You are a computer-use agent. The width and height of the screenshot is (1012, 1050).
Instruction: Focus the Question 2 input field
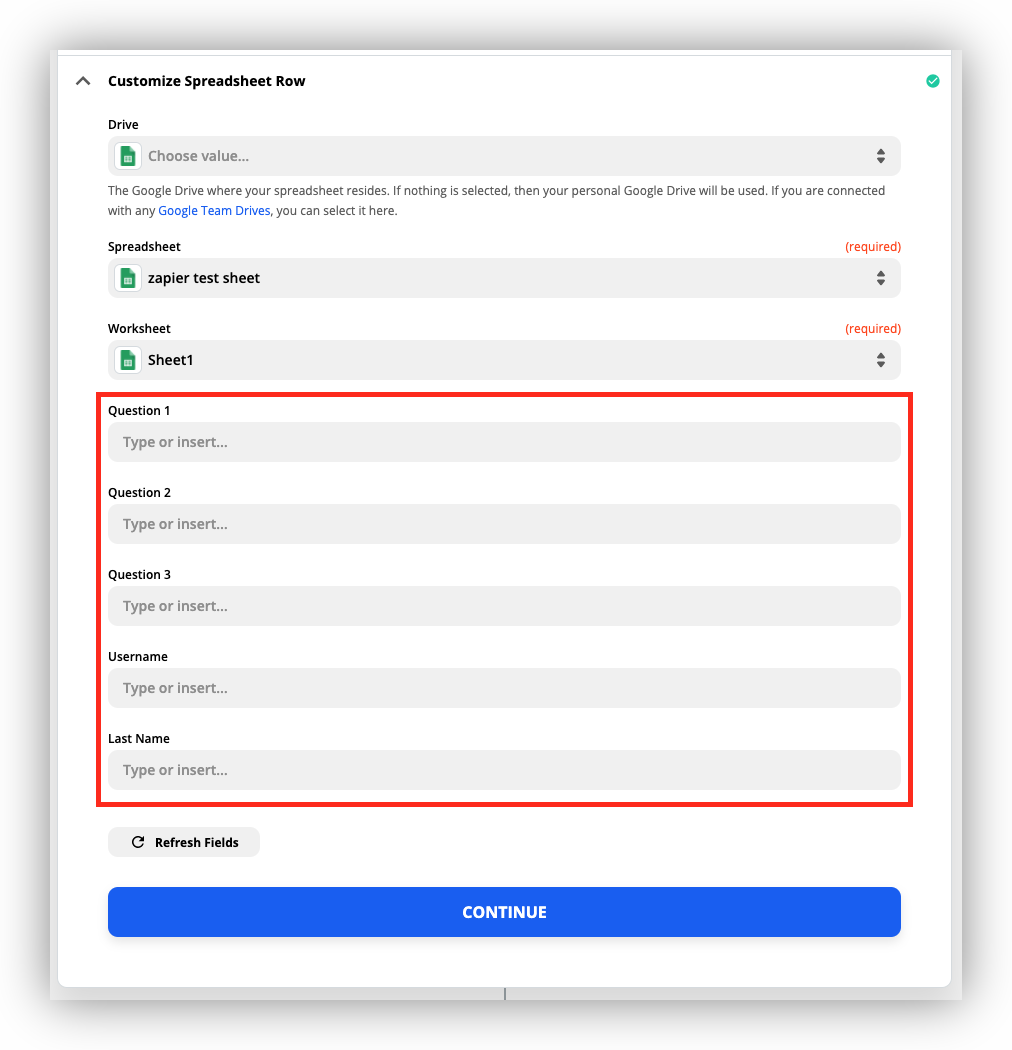pyautogui.click(x=504, y=524)
